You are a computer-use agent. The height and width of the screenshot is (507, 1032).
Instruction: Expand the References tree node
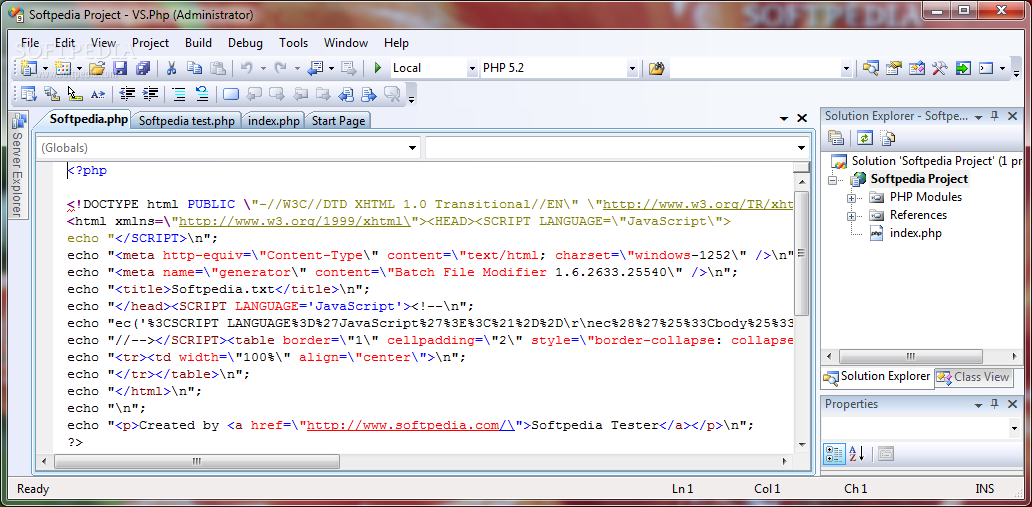click(x=851, y=215)
